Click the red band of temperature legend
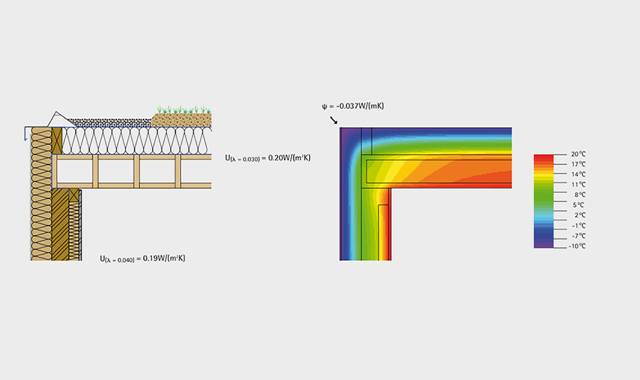Screen dimensions: 640x380 [x=544, y=158]
